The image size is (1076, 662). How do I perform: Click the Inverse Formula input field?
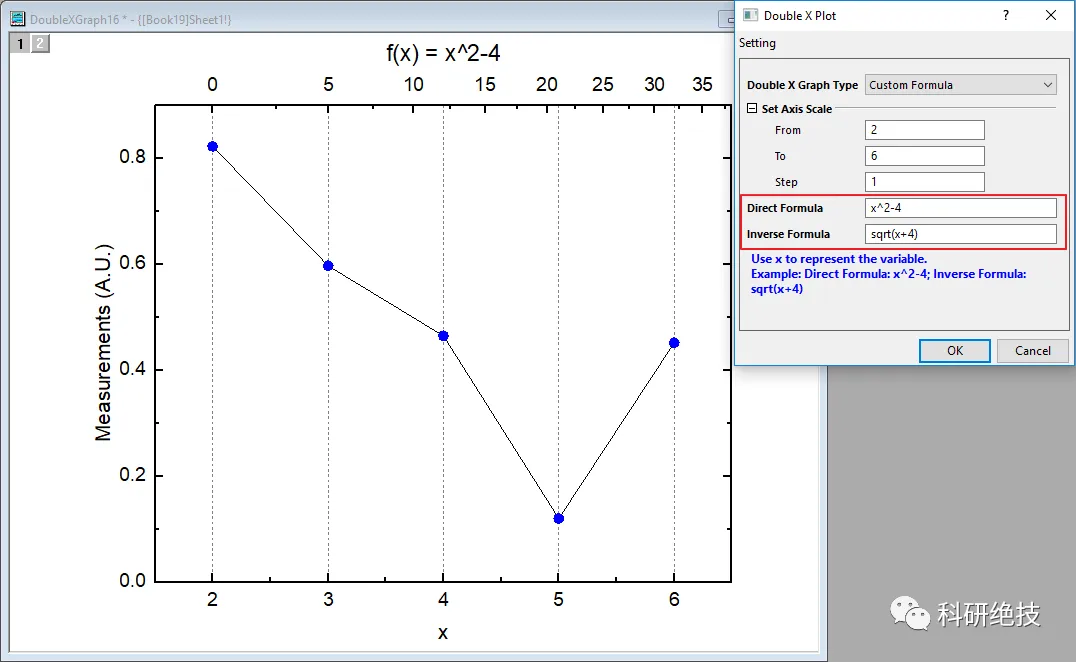(x=960, y=234)
